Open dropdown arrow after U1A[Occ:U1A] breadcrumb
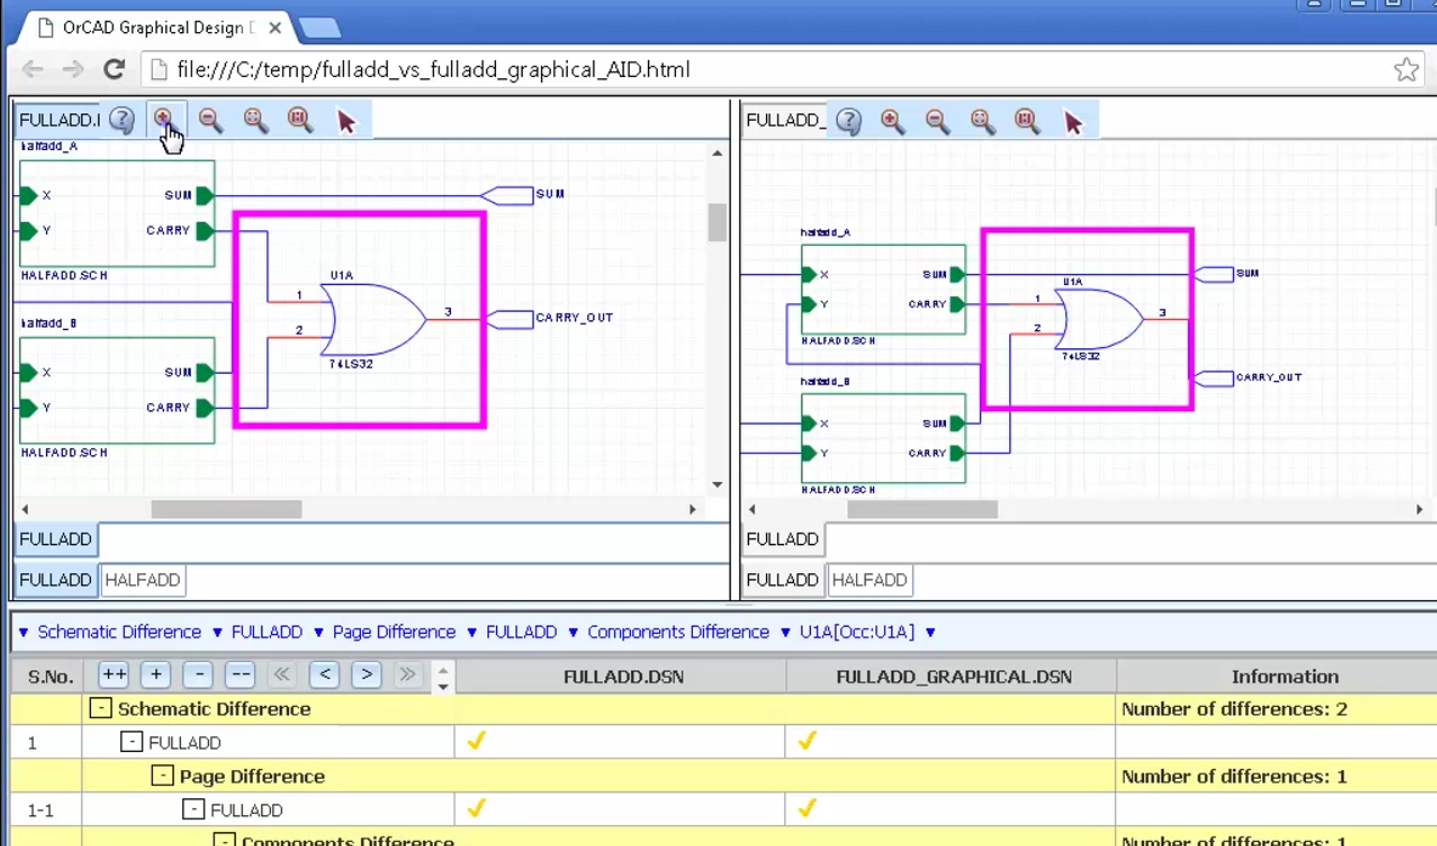Viewport: 1437px width, 846px height. [x=930, y=632]
